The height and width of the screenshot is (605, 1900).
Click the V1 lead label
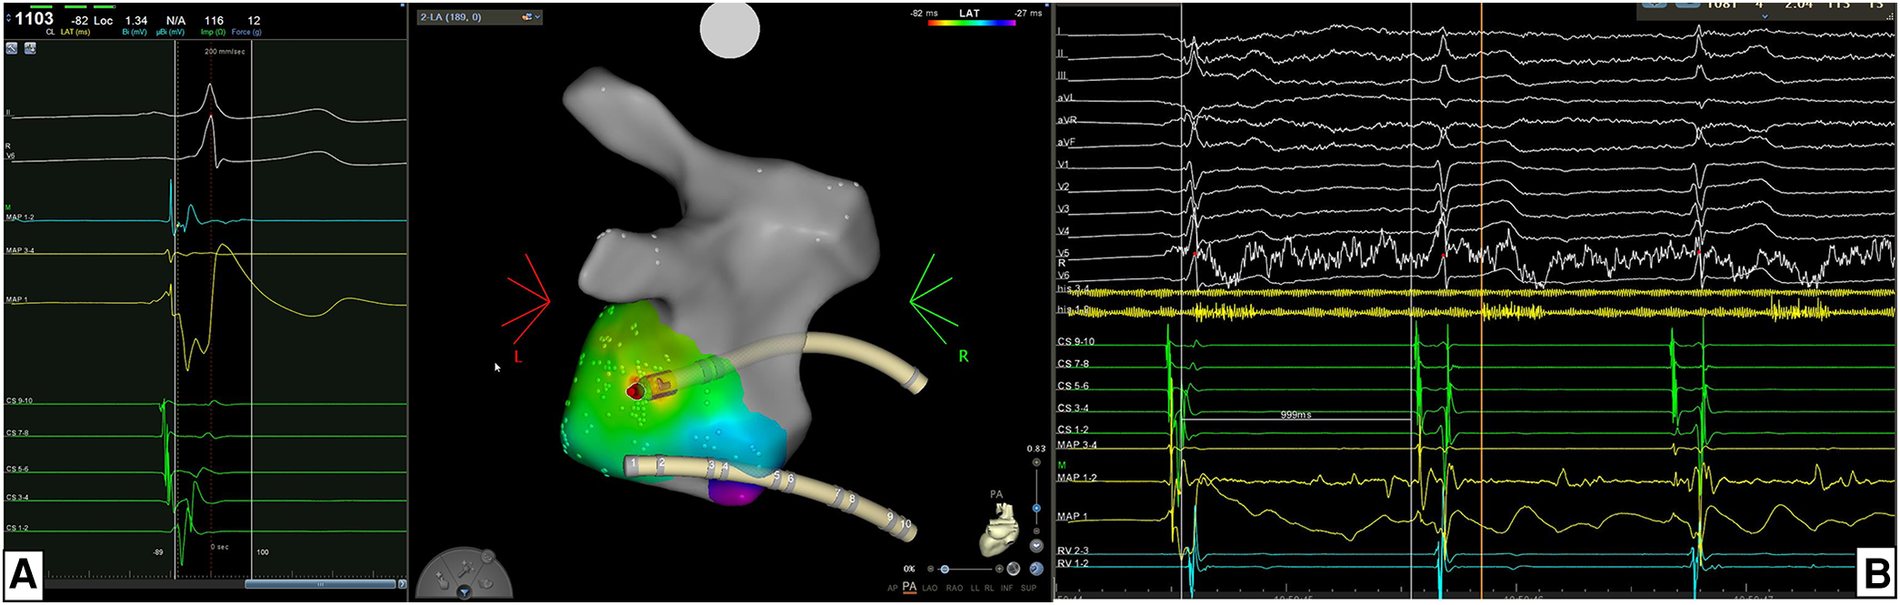pyautogui.click(x=1064, y=165)
